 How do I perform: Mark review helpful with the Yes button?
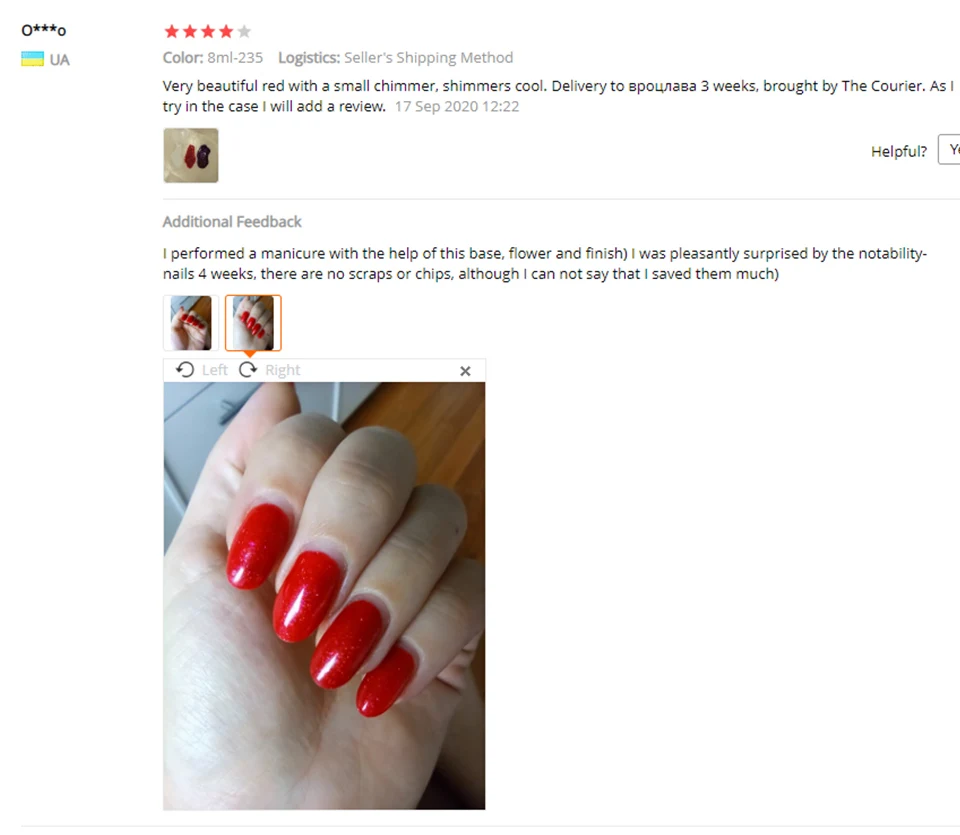coord(950,150)
